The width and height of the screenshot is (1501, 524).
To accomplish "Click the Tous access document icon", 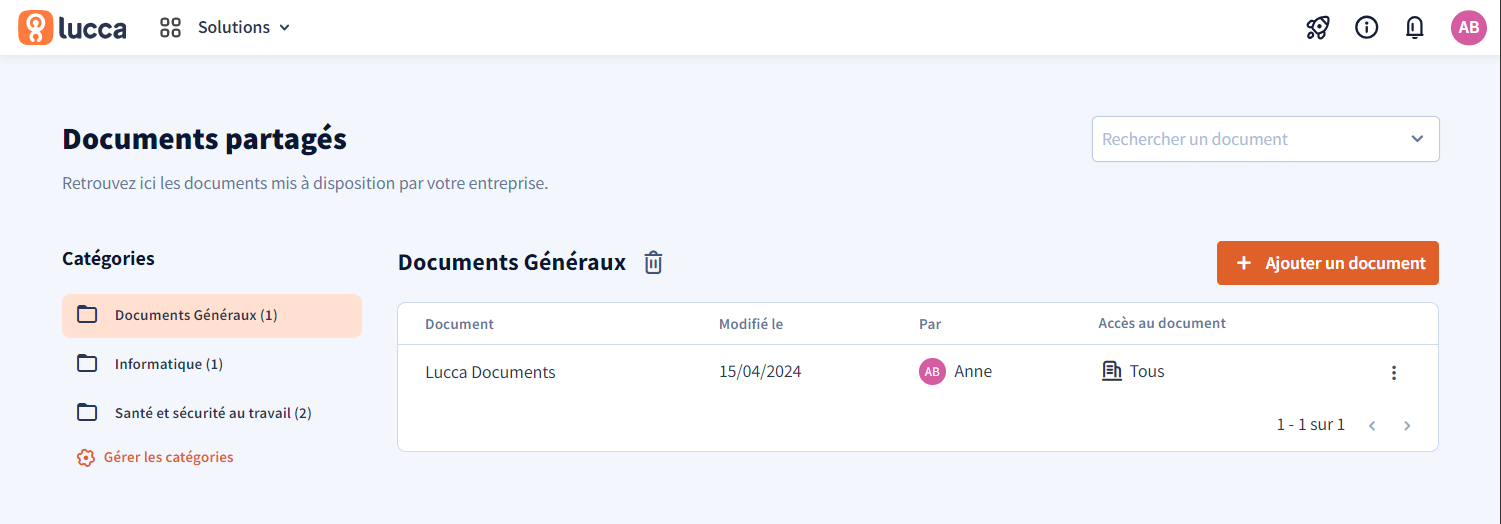I will tap(1111, 371).
